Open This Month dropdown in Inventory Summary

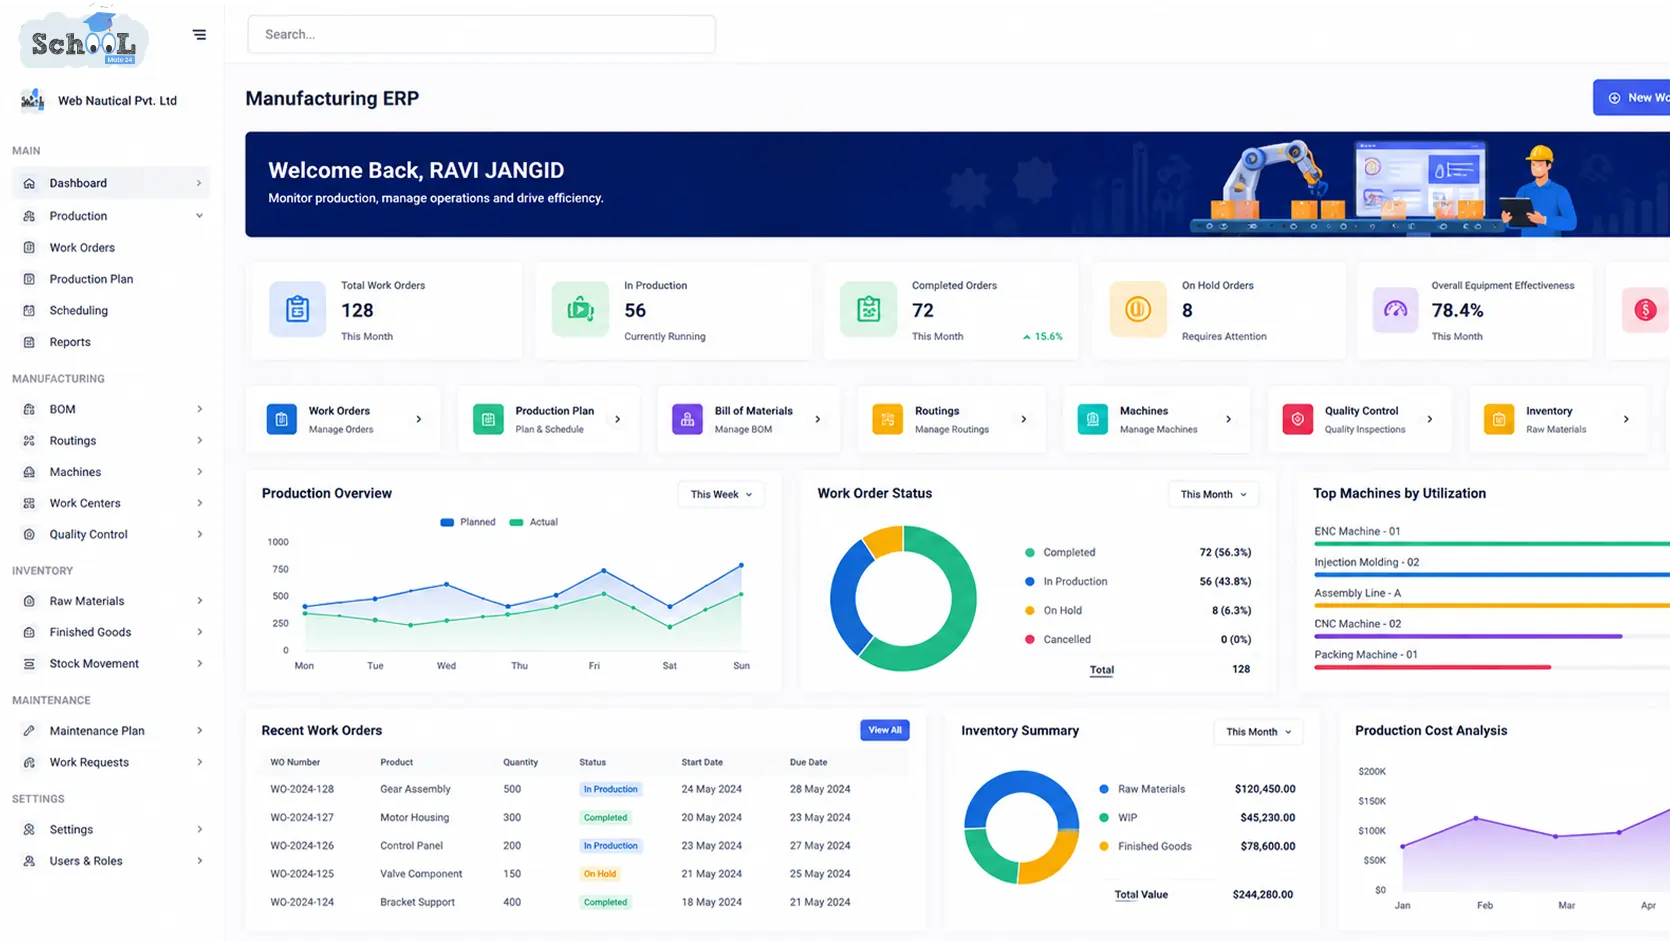click(1258, 732)
